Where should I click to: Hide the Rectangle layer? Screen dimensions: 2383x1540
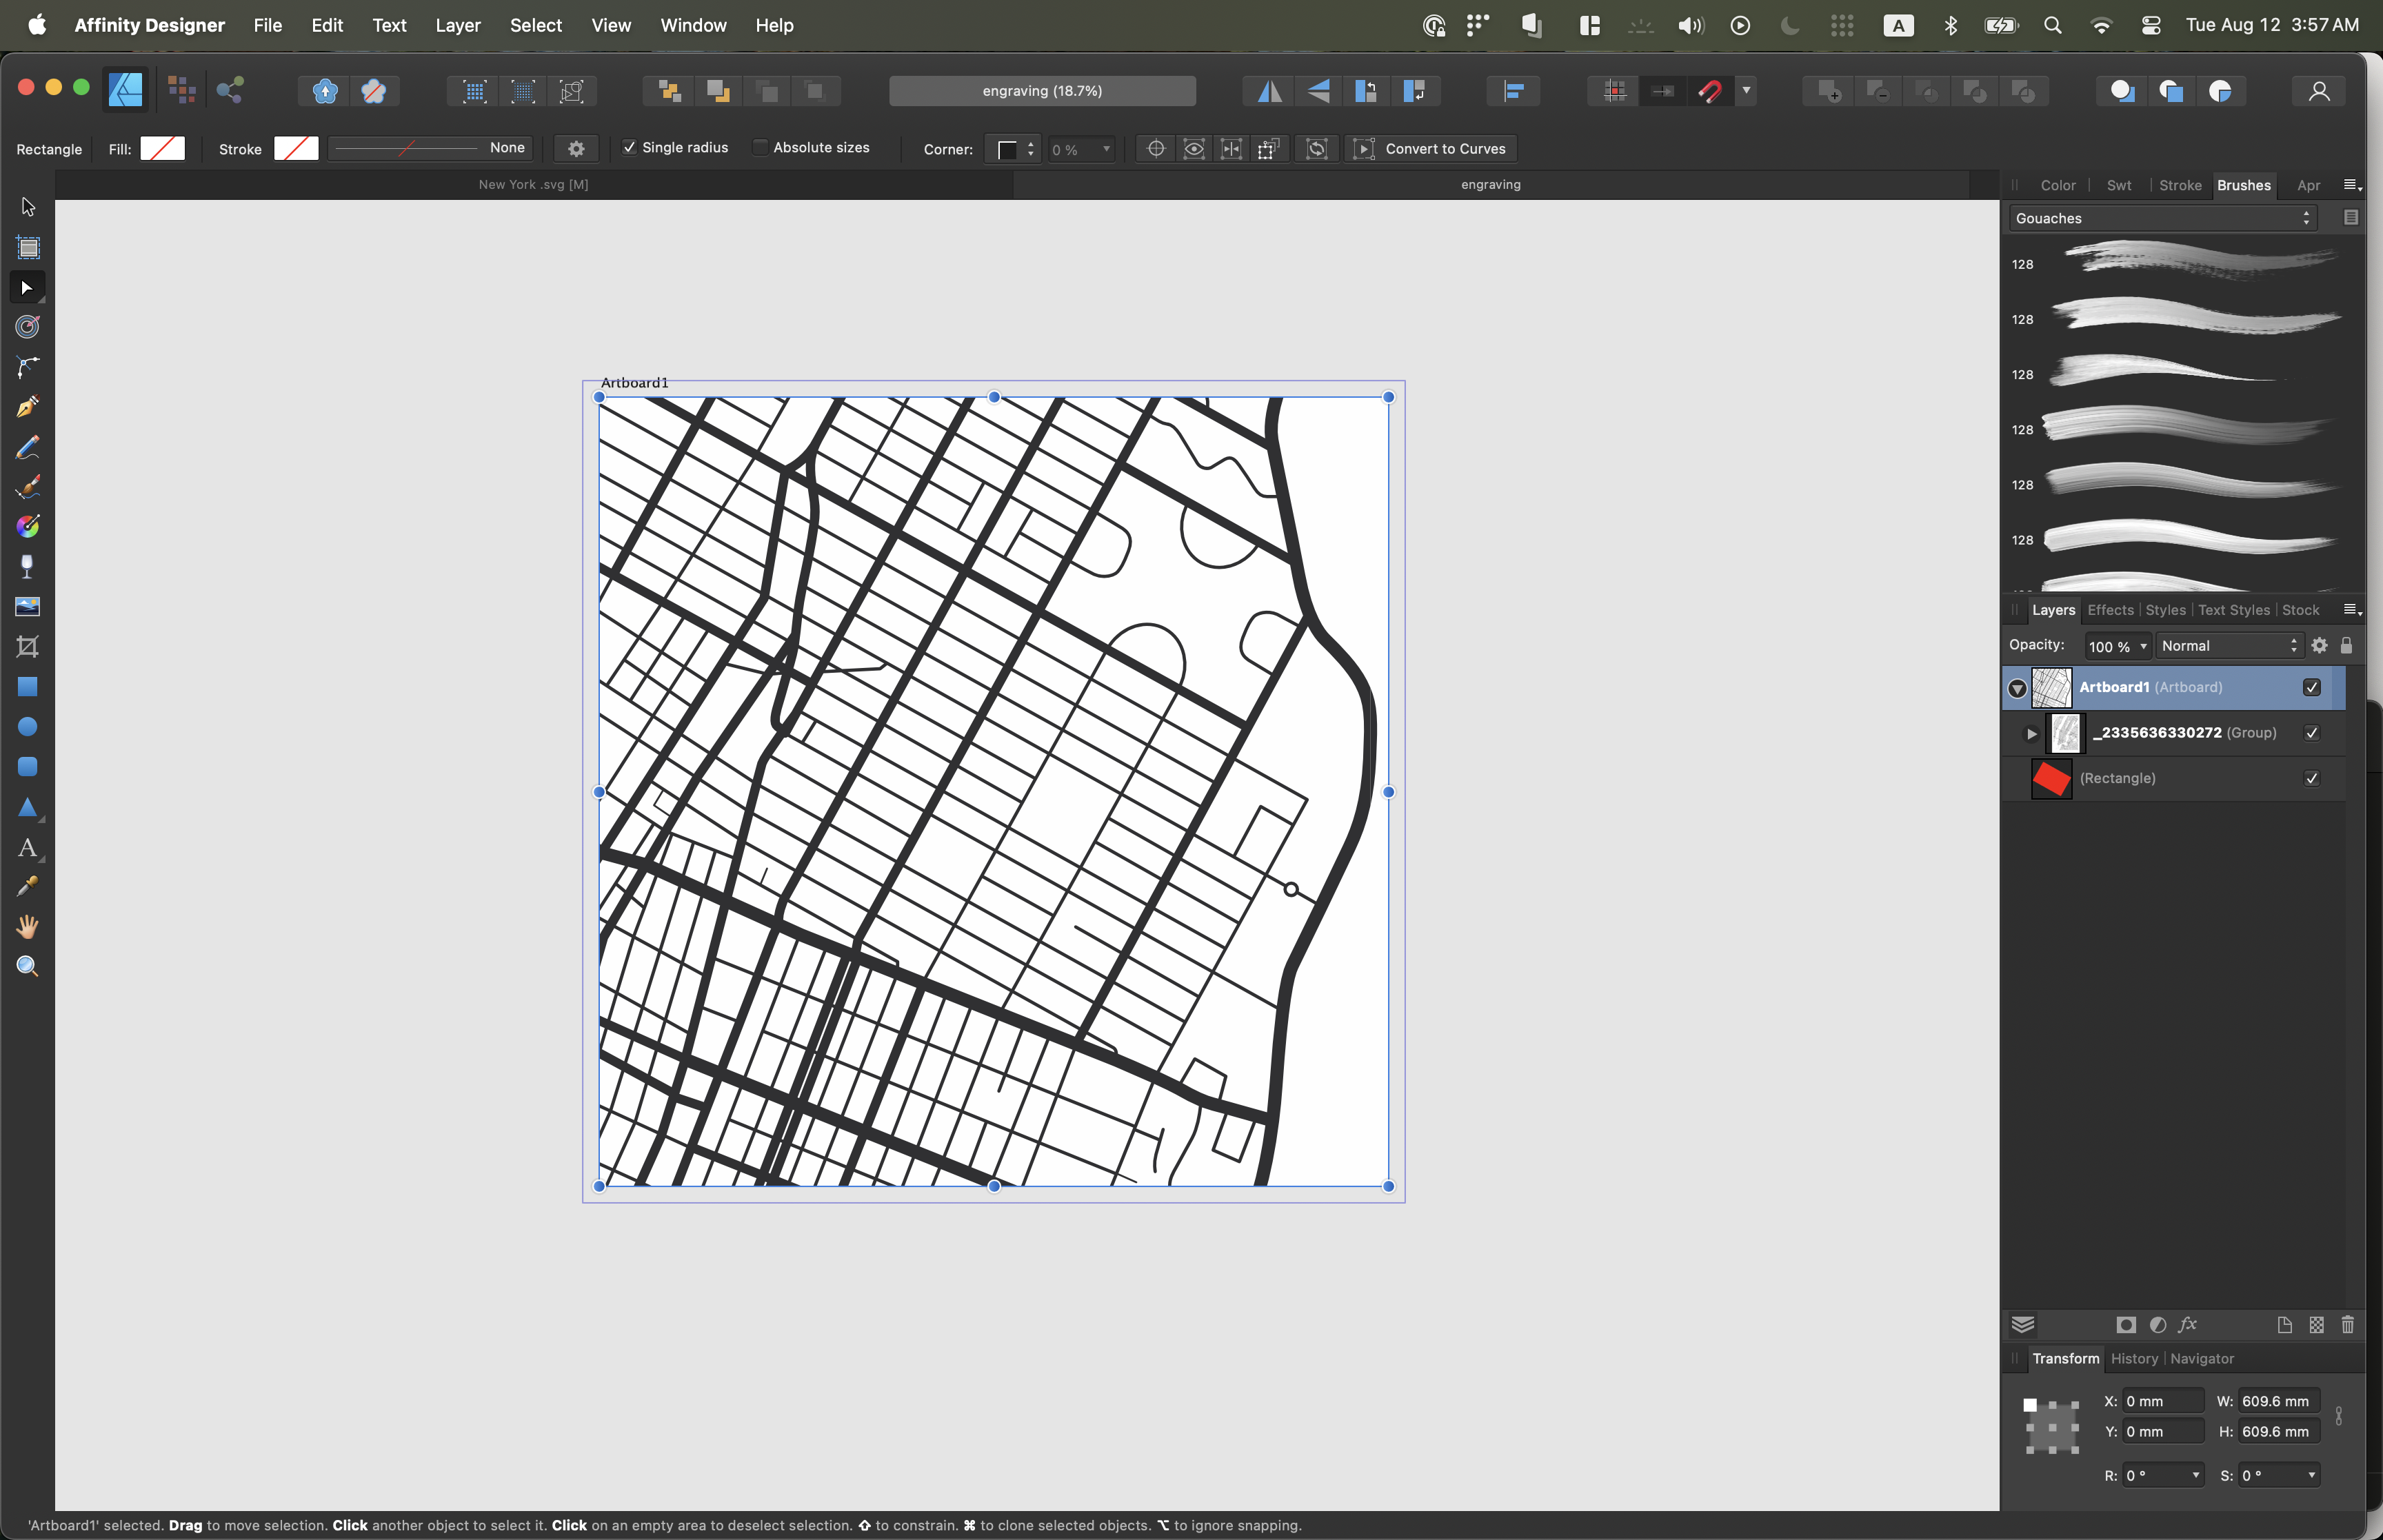pos(2311,778)
